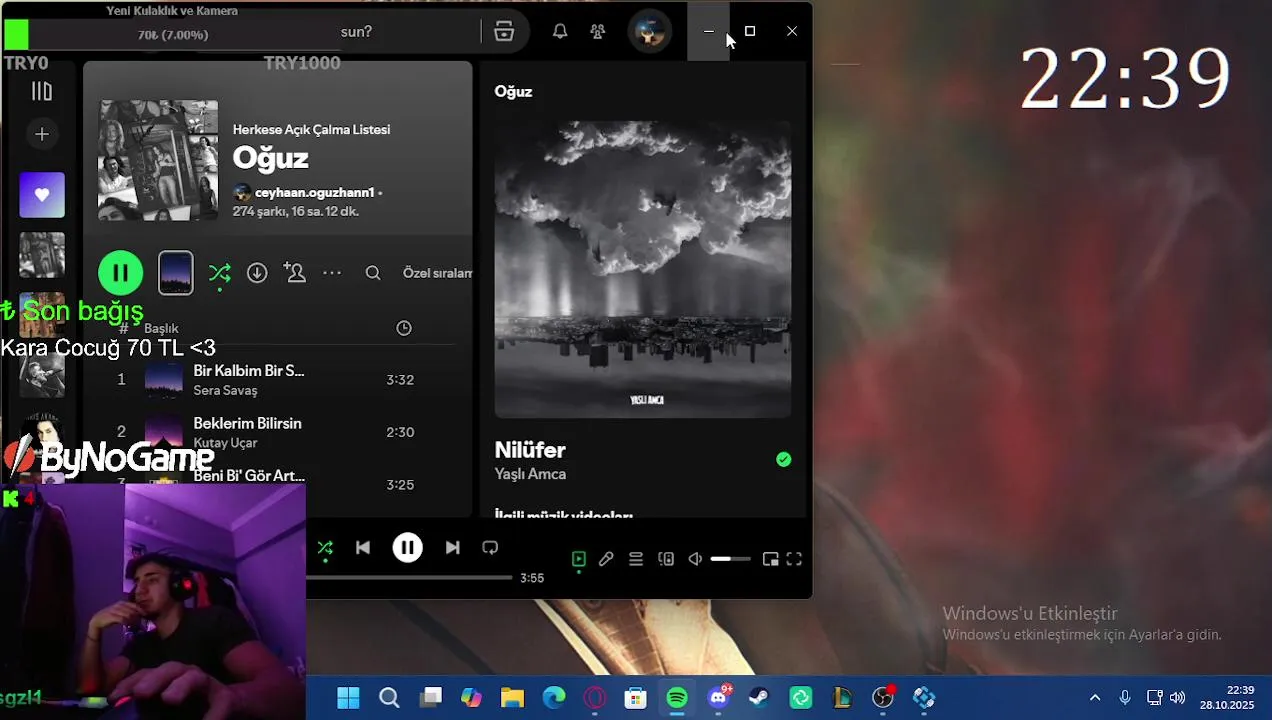Open the taskbar microphone tray icon
1272x720 pixels.
point(1125,698)
